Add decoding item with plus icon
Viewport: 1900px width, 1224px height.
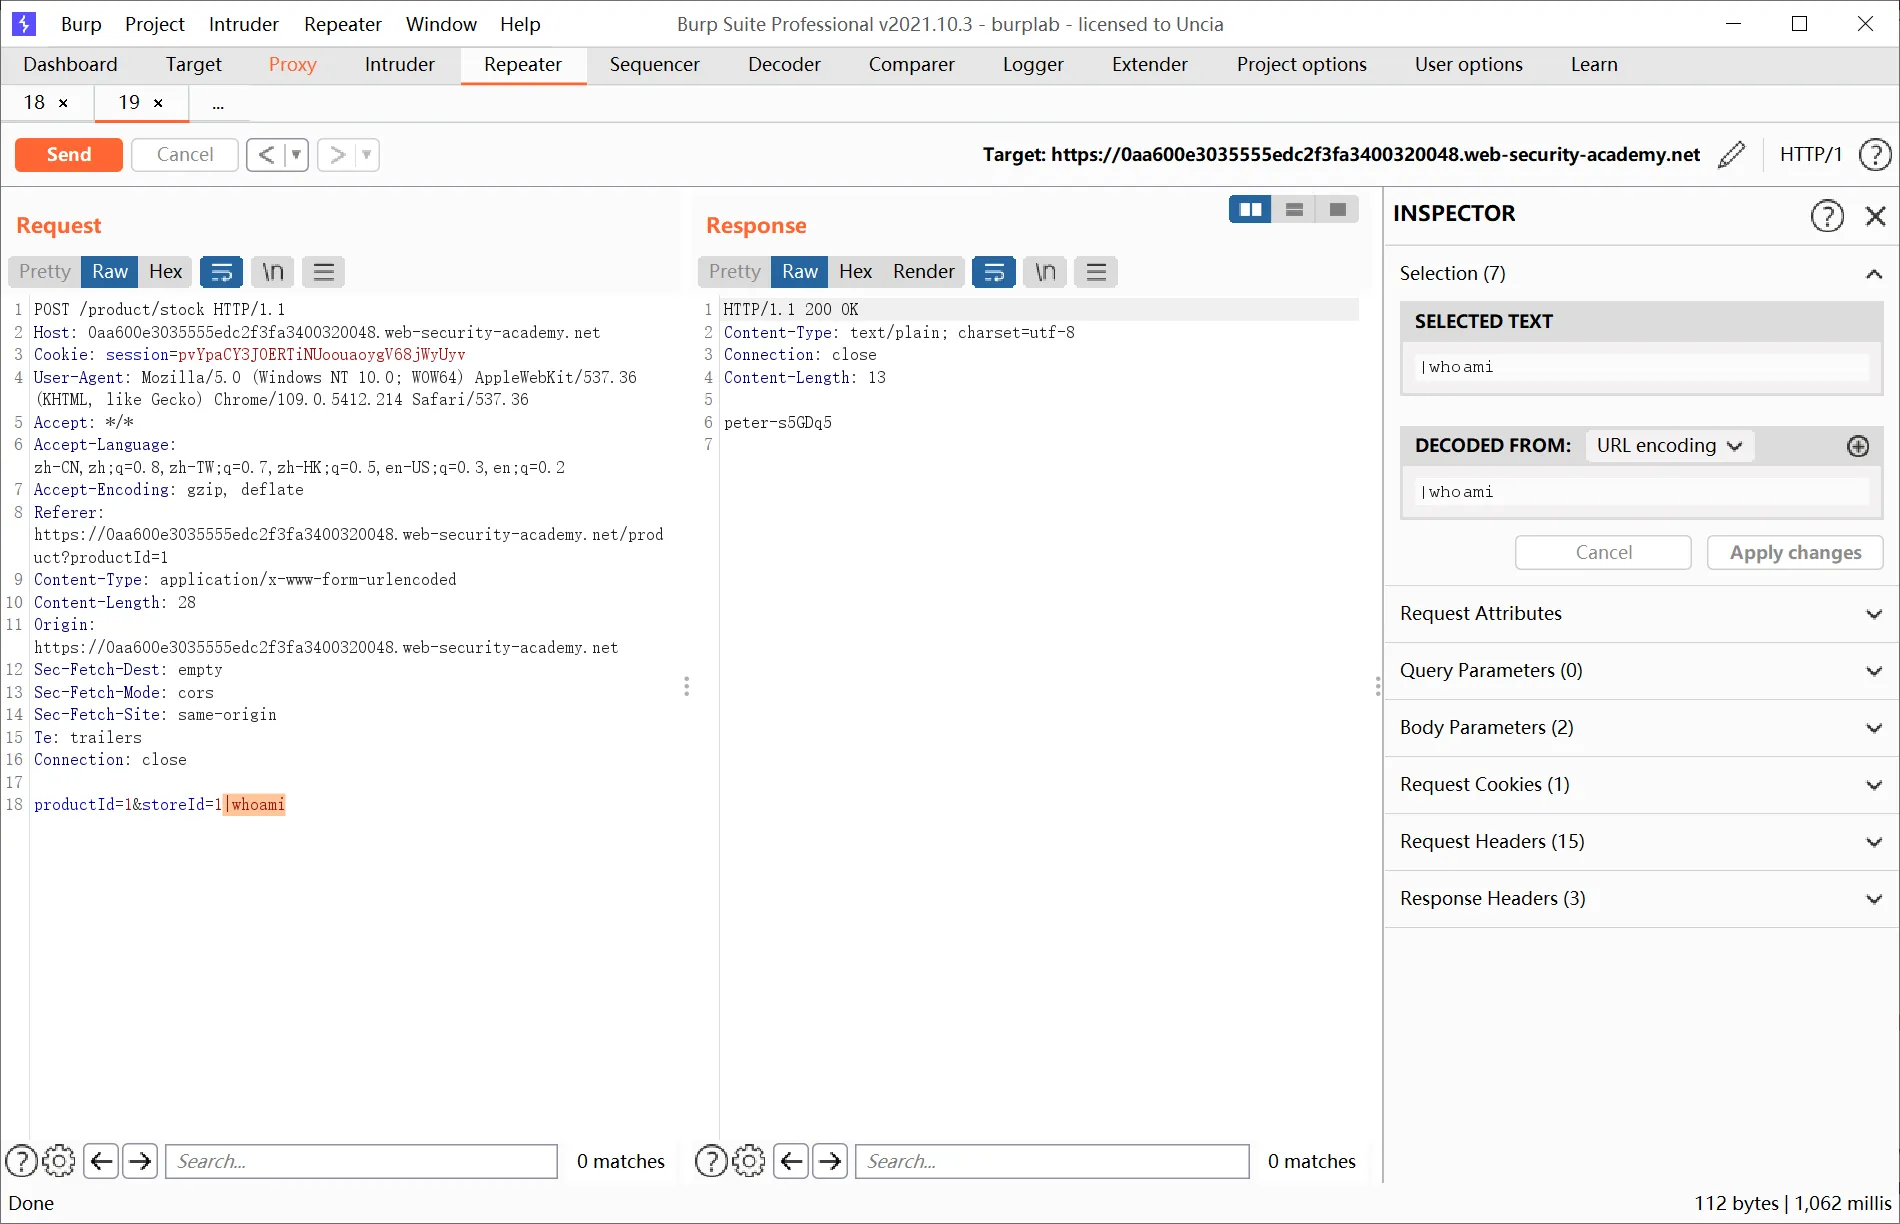(1857, 446)
